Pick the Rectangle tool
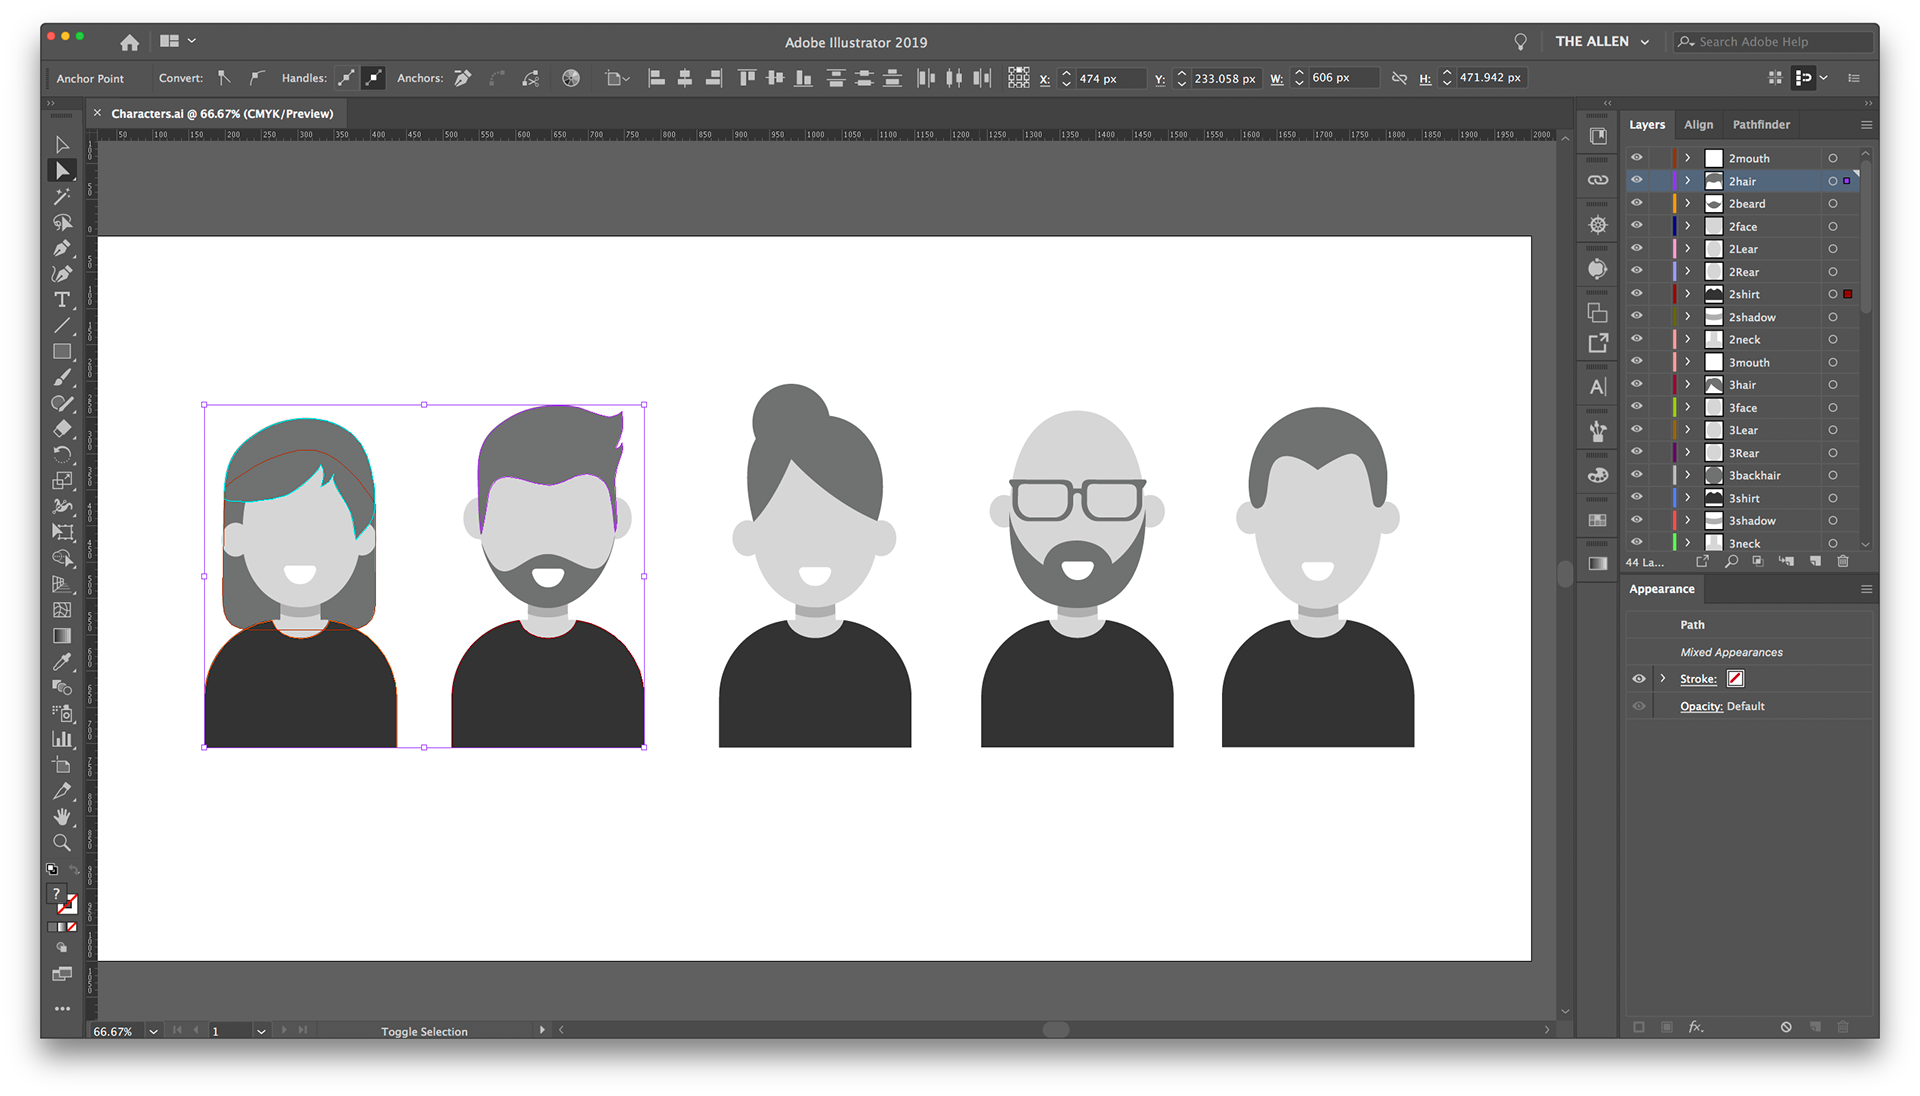Image resolution: width=1920 pixels, height=1096 pixels. click(x=62, y=352)
